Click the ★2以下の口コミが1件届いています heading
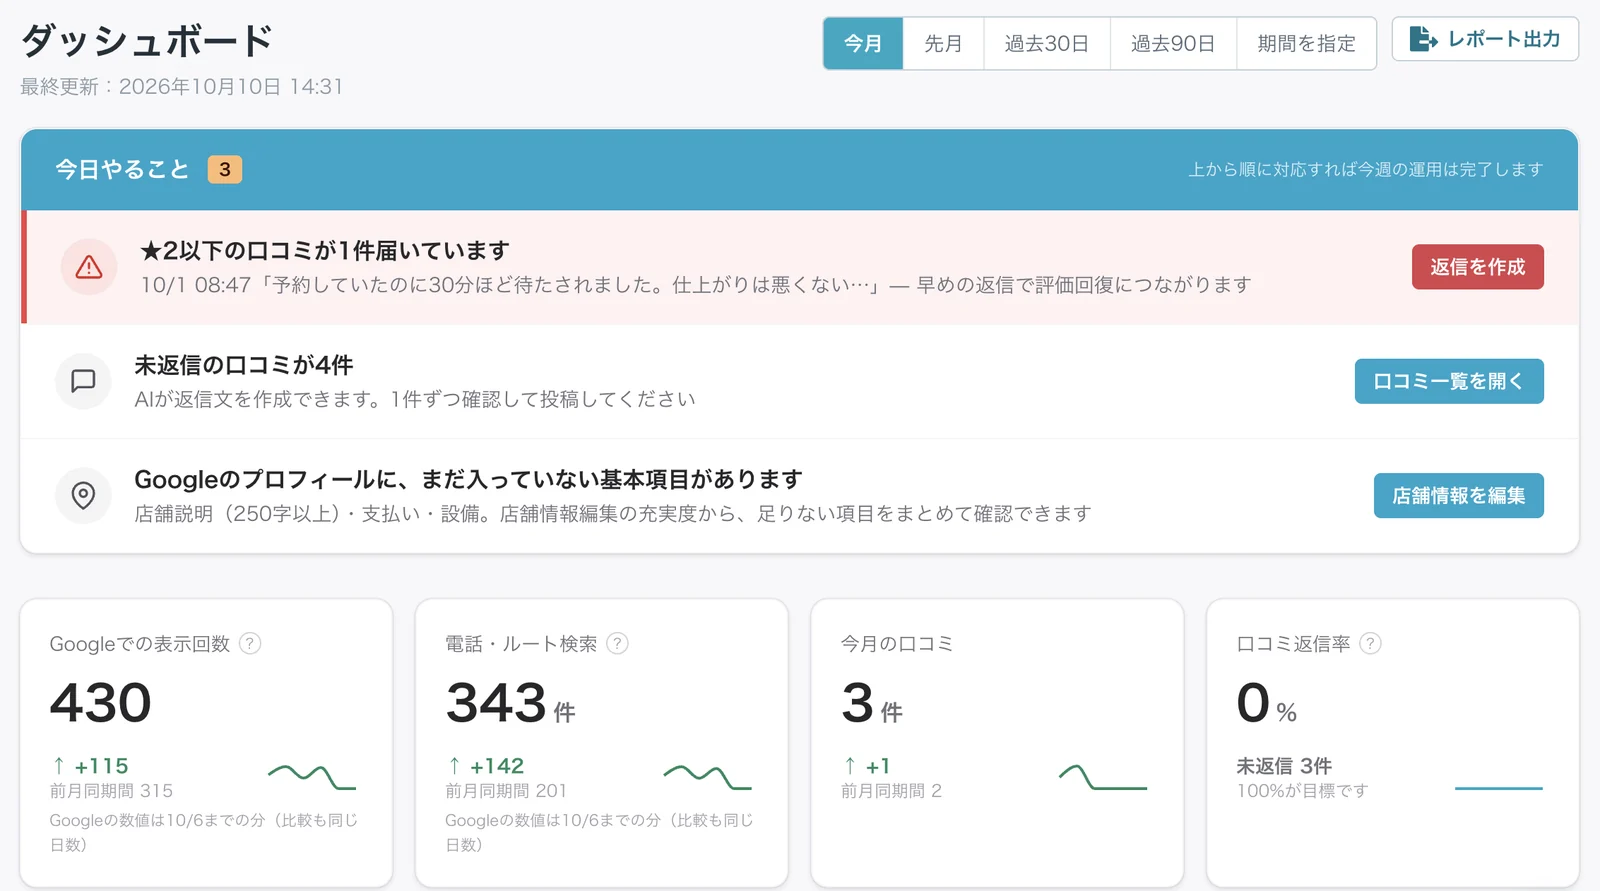 pyautogui.click(x=325, y=250)
